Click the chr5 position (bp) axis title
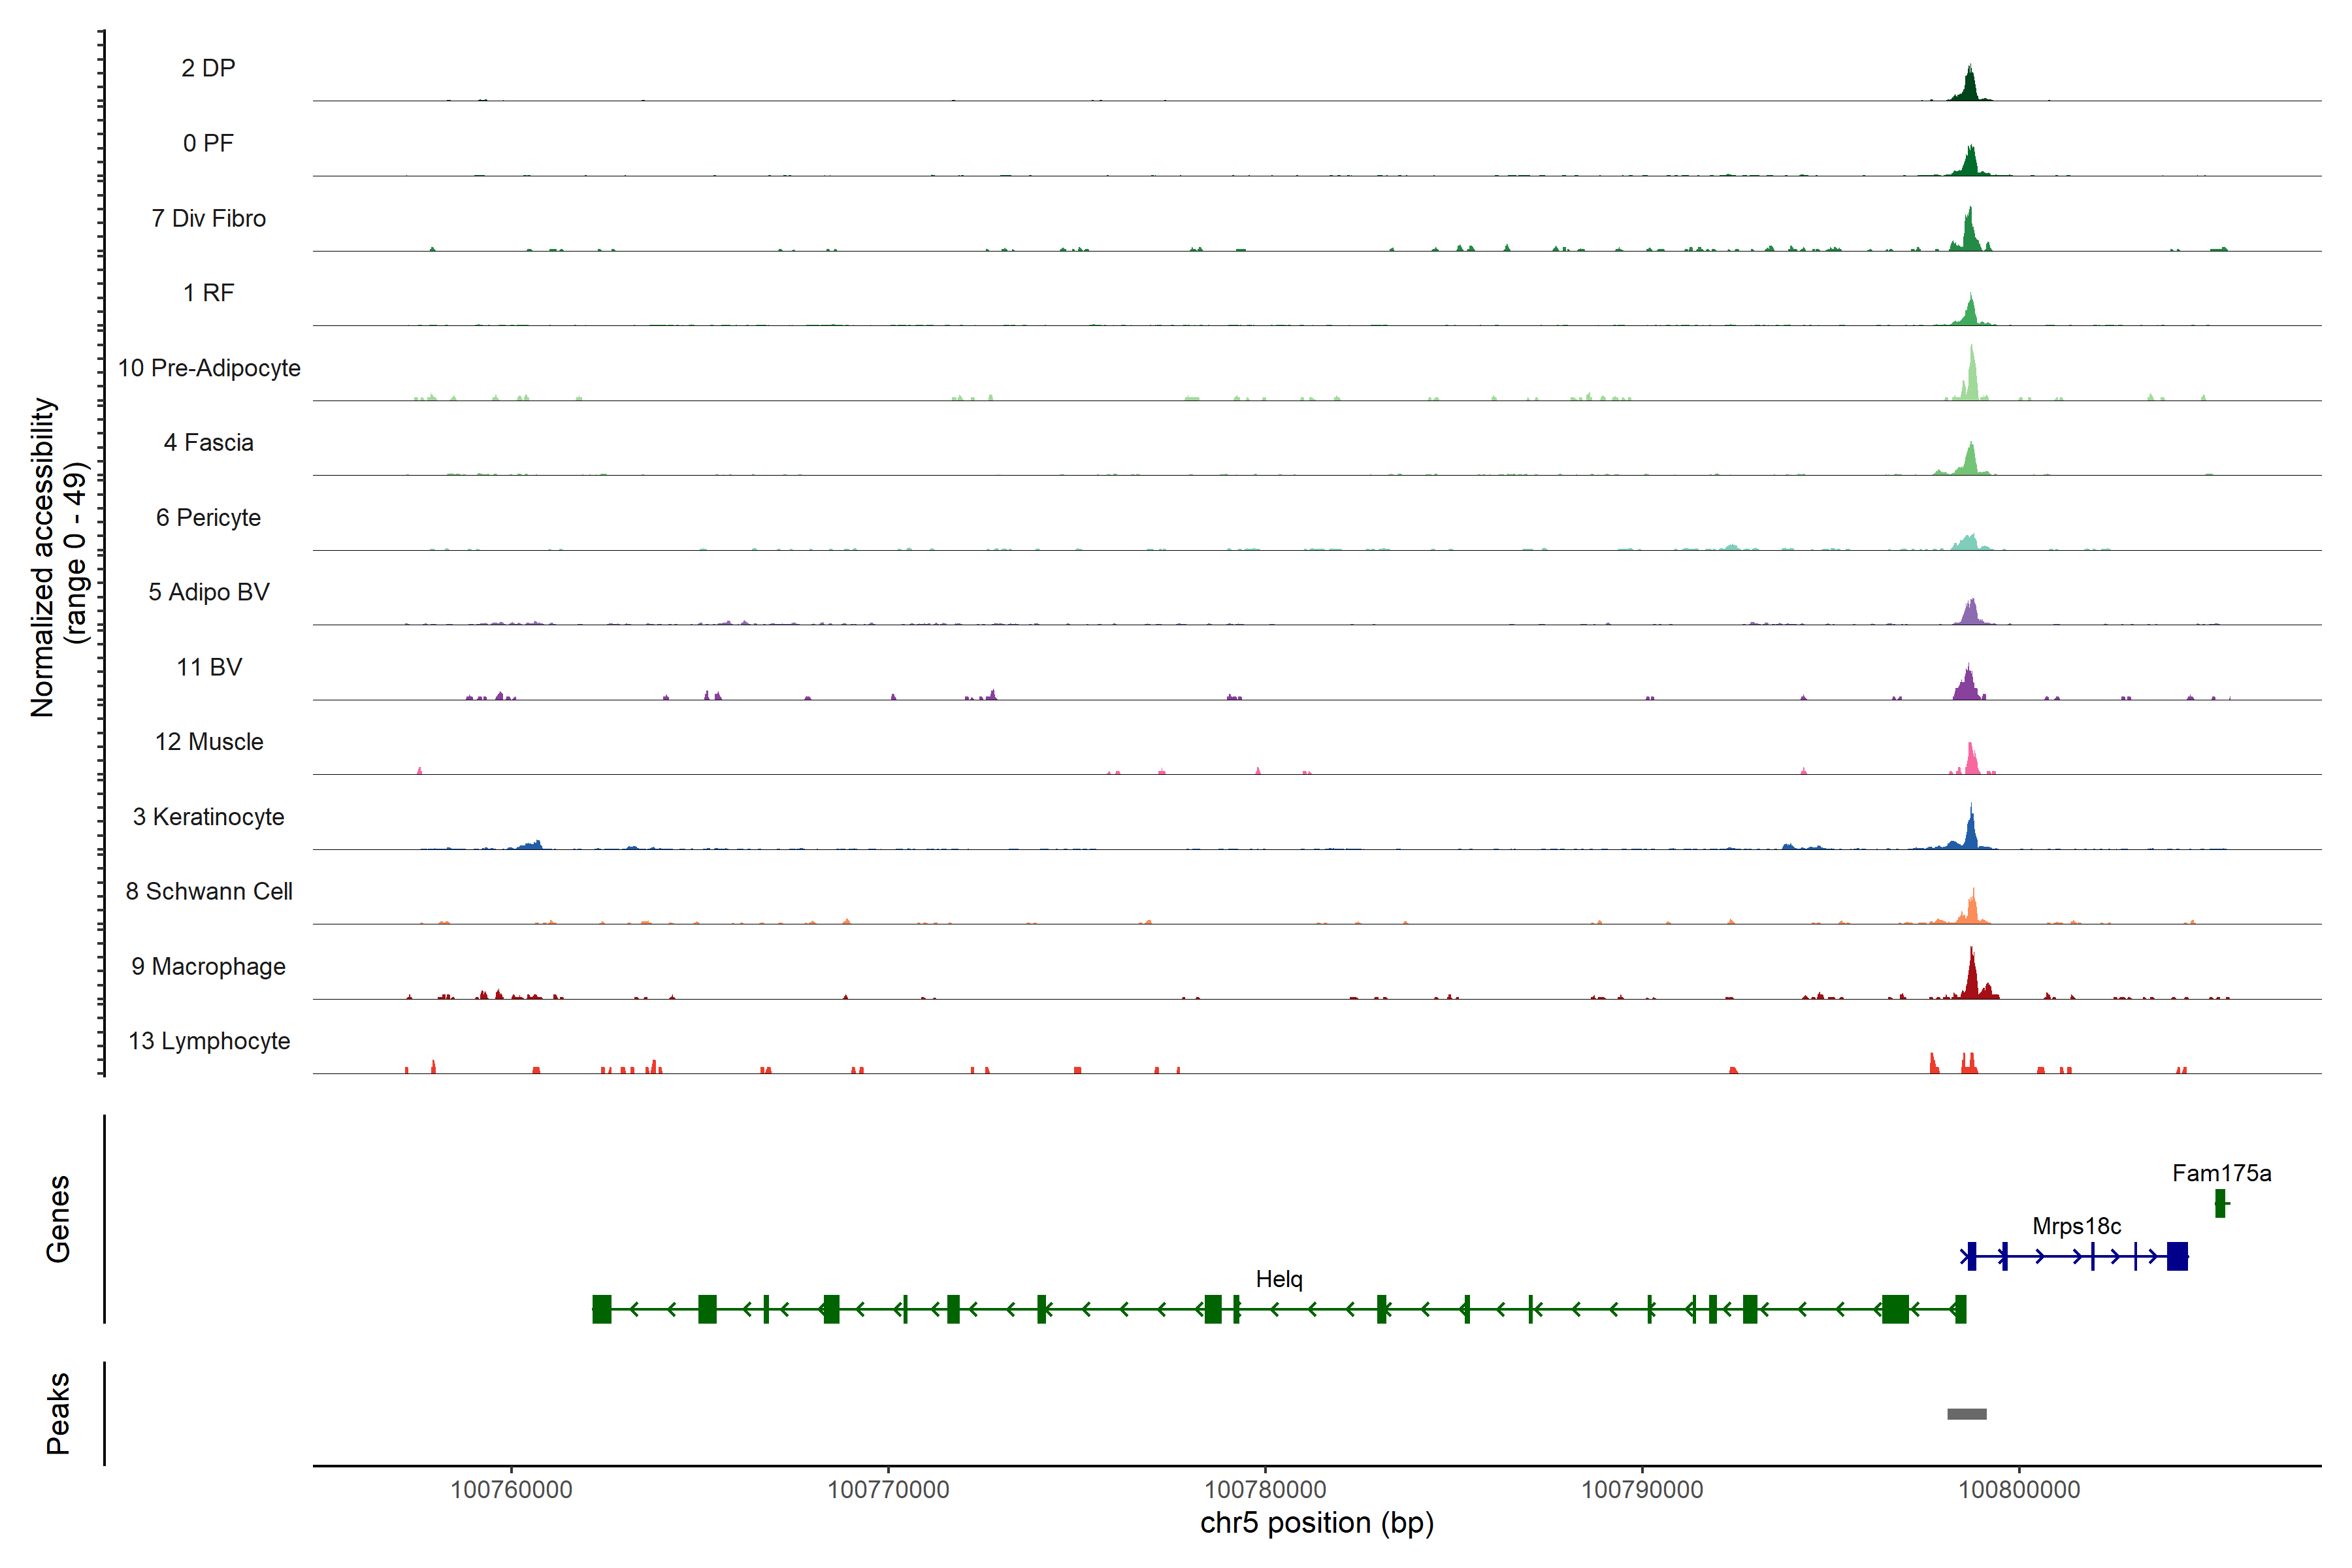This screenshot has height=1568, width=2352. coord(1316,1523)
